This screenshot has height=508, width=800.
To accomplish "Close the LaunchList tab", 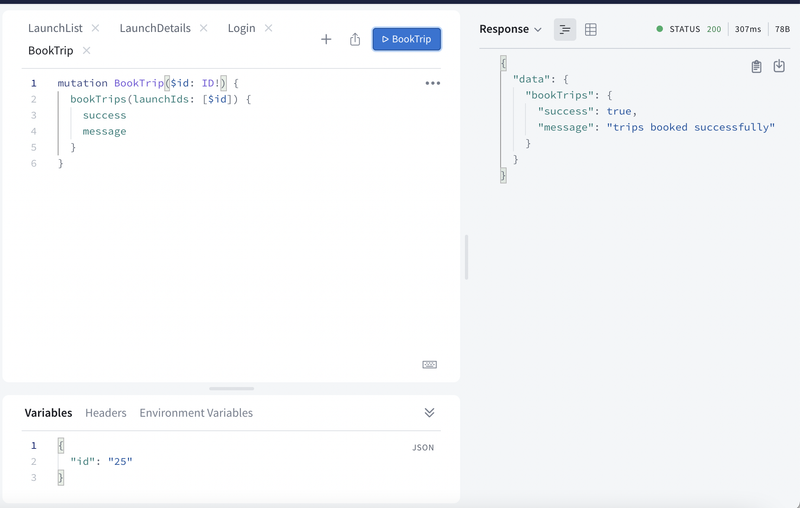I will pos(96,28).
